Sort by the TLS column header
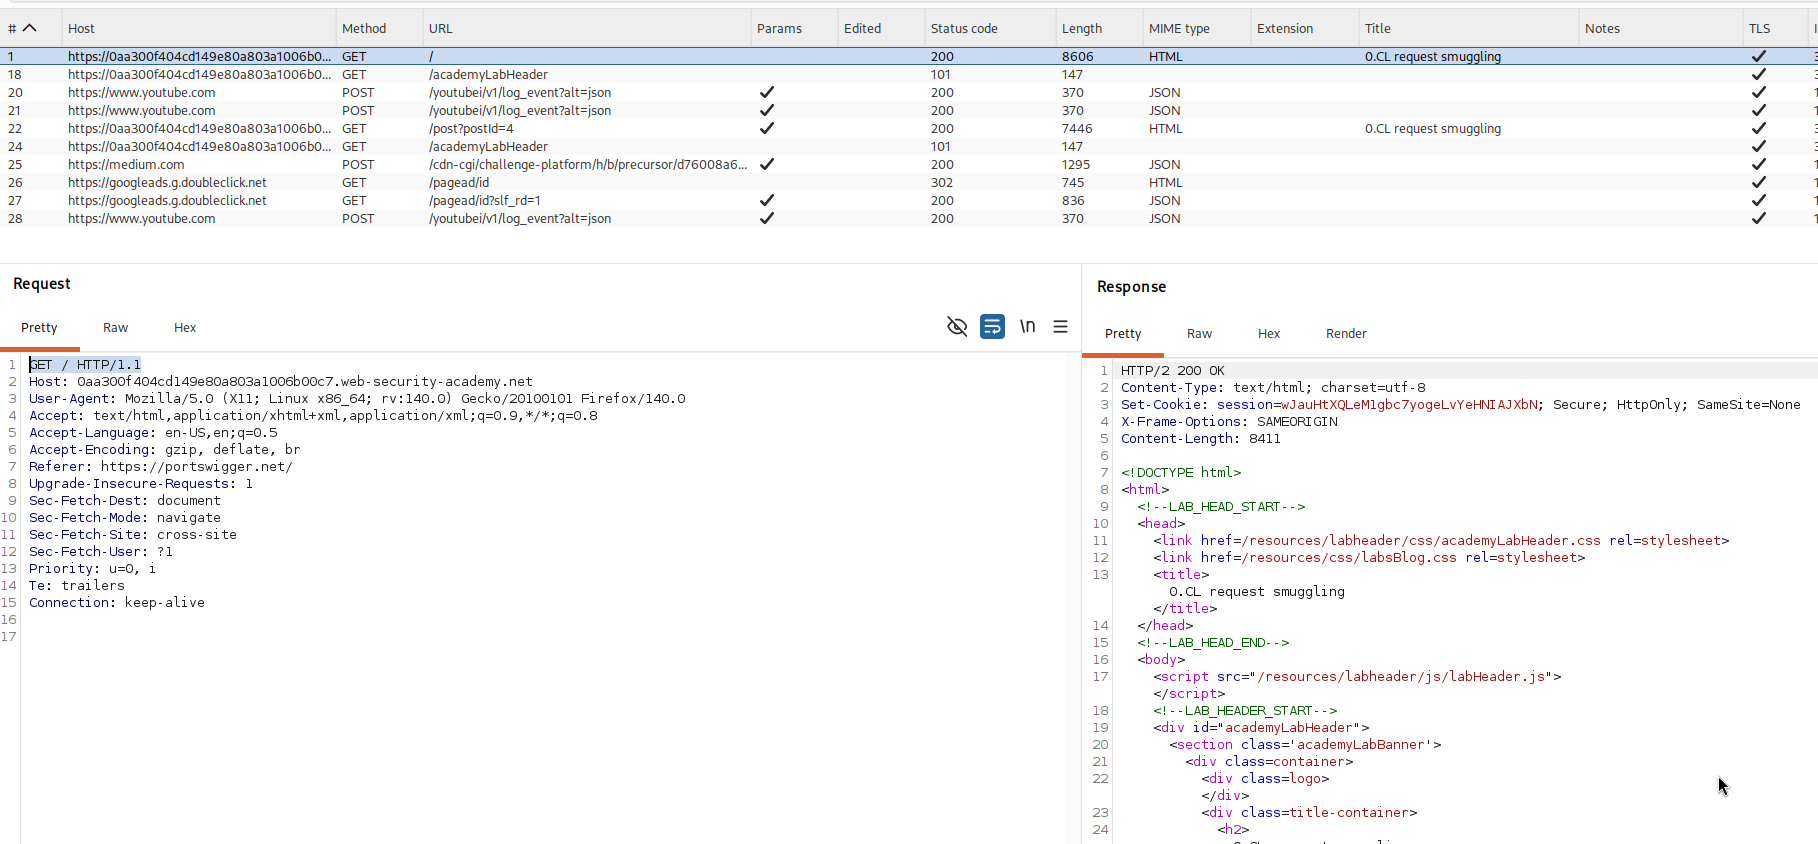Image resolution: width=1818 pixels, height=844 pixels. tap(1777, 28)
